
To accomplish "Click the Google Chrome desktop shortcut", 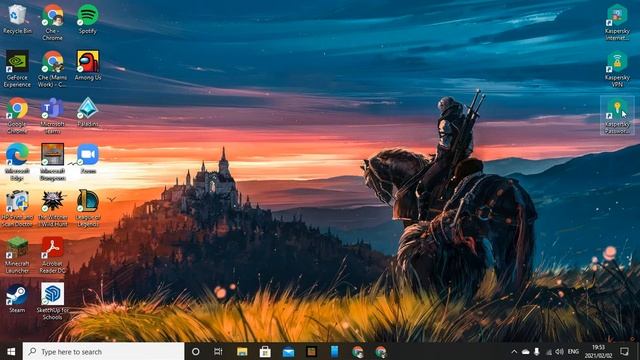I will click(x=17, y=116).
